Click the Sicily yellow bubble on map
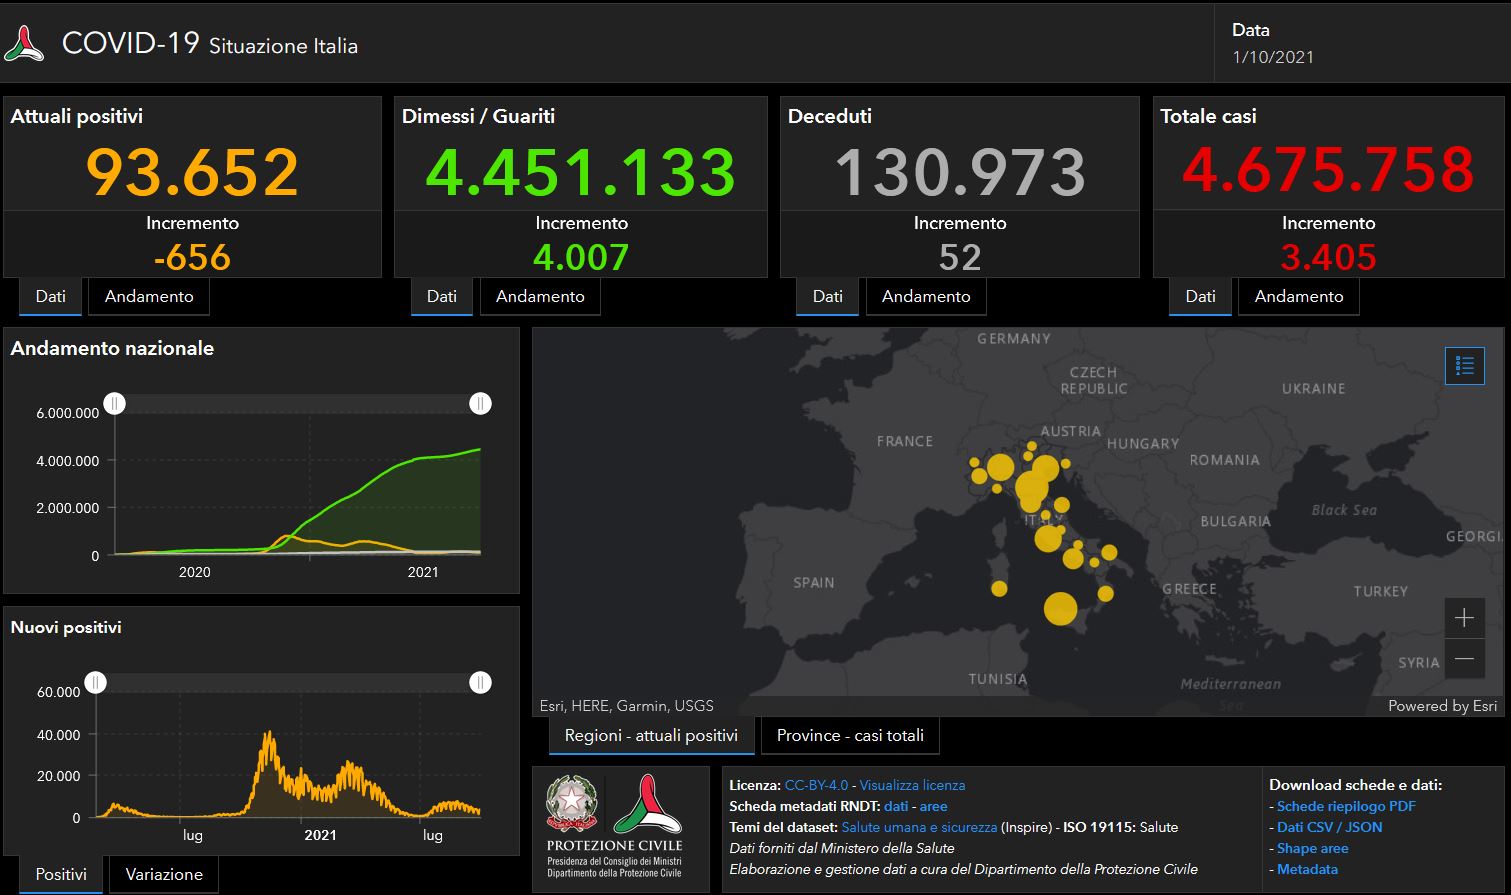This screenshot has height=895, width=1511. (1060, 608)
